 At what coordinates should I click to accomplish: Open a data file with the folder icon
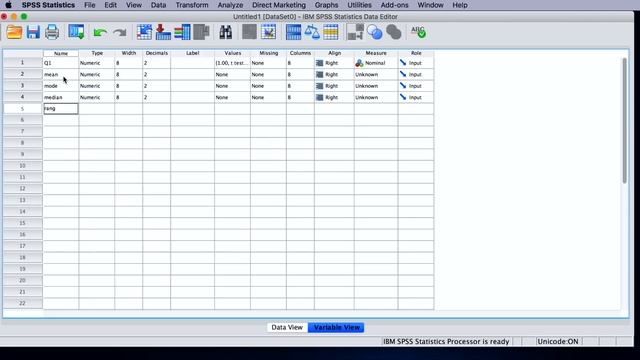(x=14, y=32)
